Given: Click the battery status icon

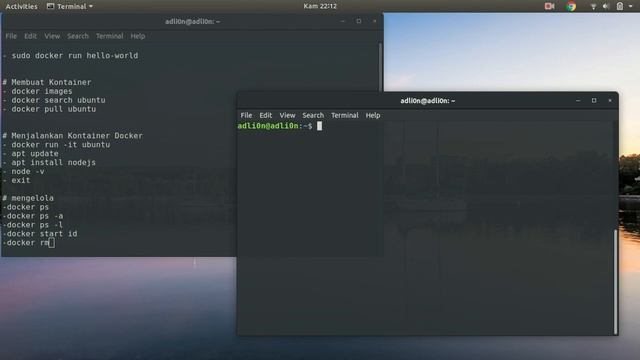Looking at the screenshot, I should (x=620, y=6).
